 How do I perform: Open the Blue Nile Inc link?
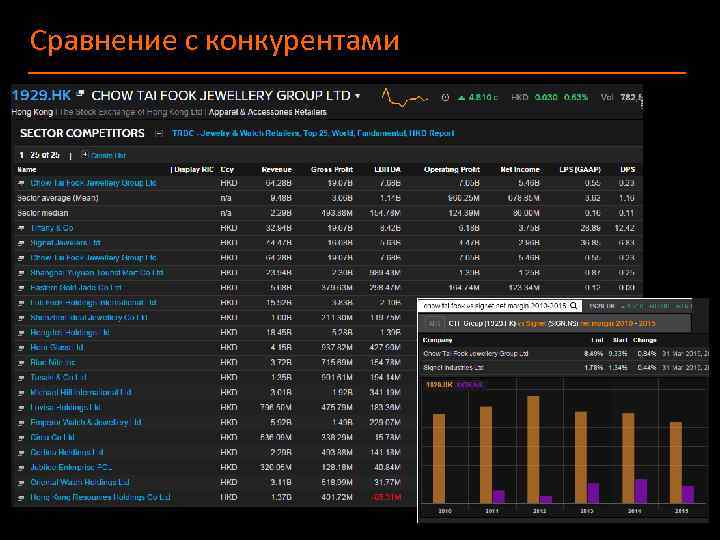pos(52,363)
